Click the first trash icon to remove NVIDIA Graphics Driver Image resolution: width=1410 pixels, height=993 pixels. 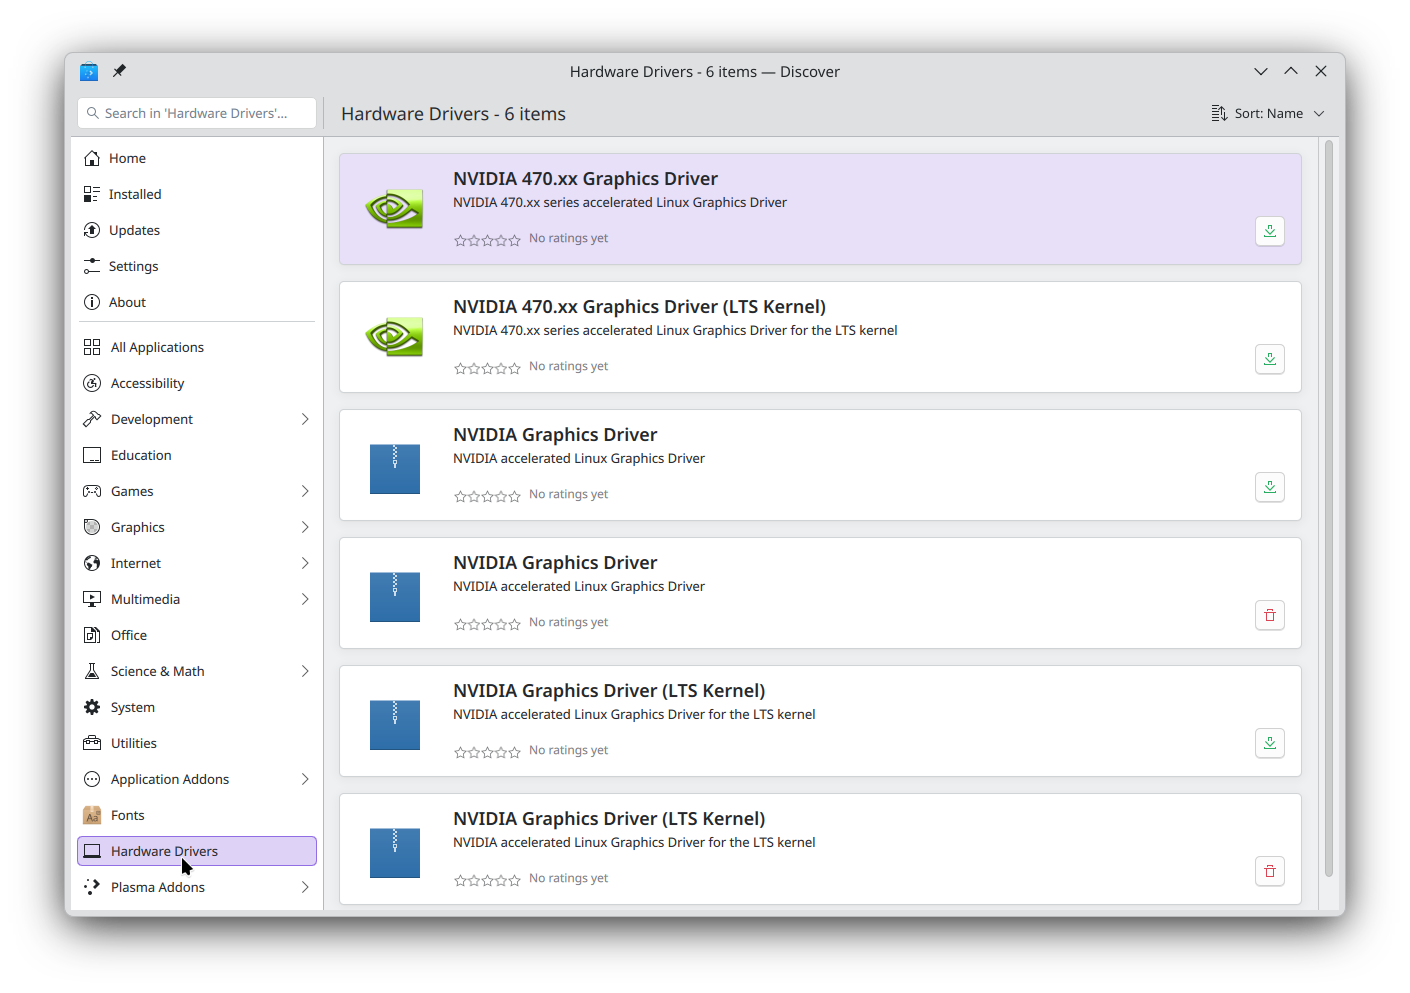pos(1269,615)
